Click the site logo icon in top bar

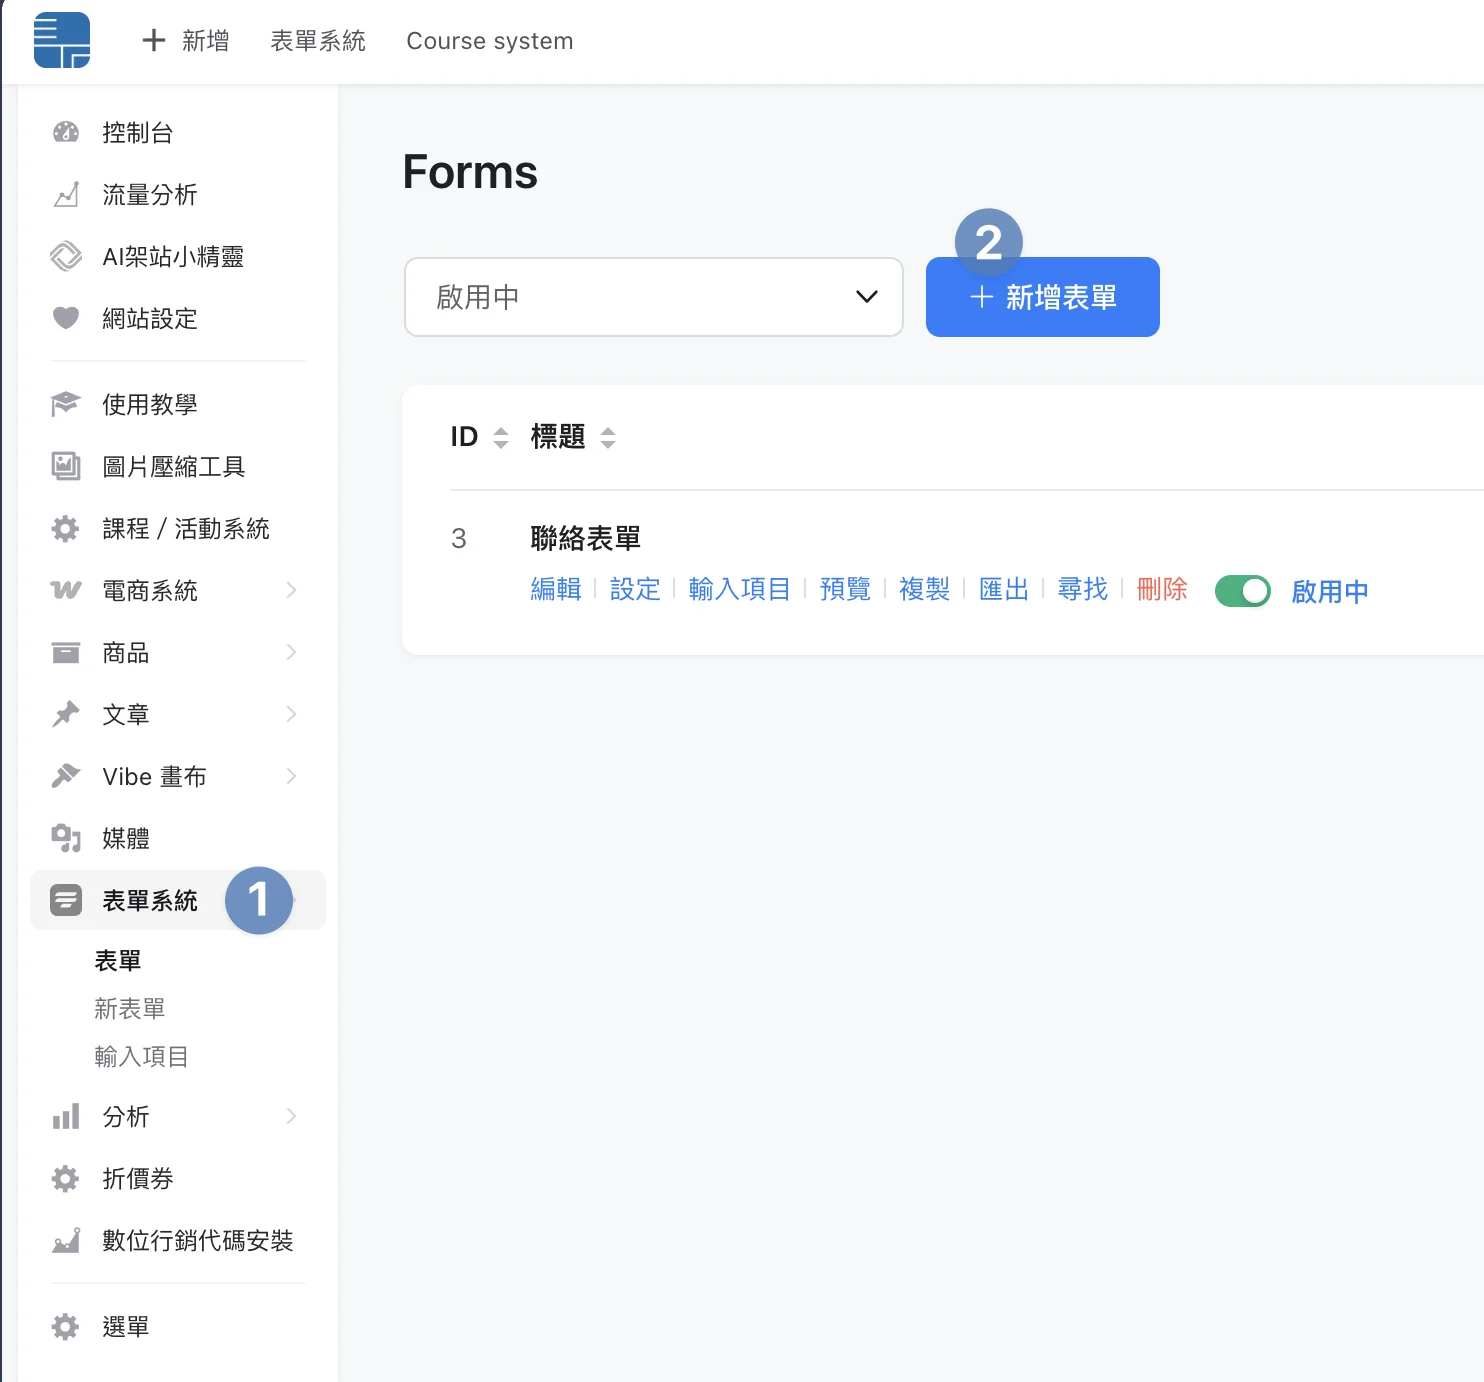click(x=62, y=40)
